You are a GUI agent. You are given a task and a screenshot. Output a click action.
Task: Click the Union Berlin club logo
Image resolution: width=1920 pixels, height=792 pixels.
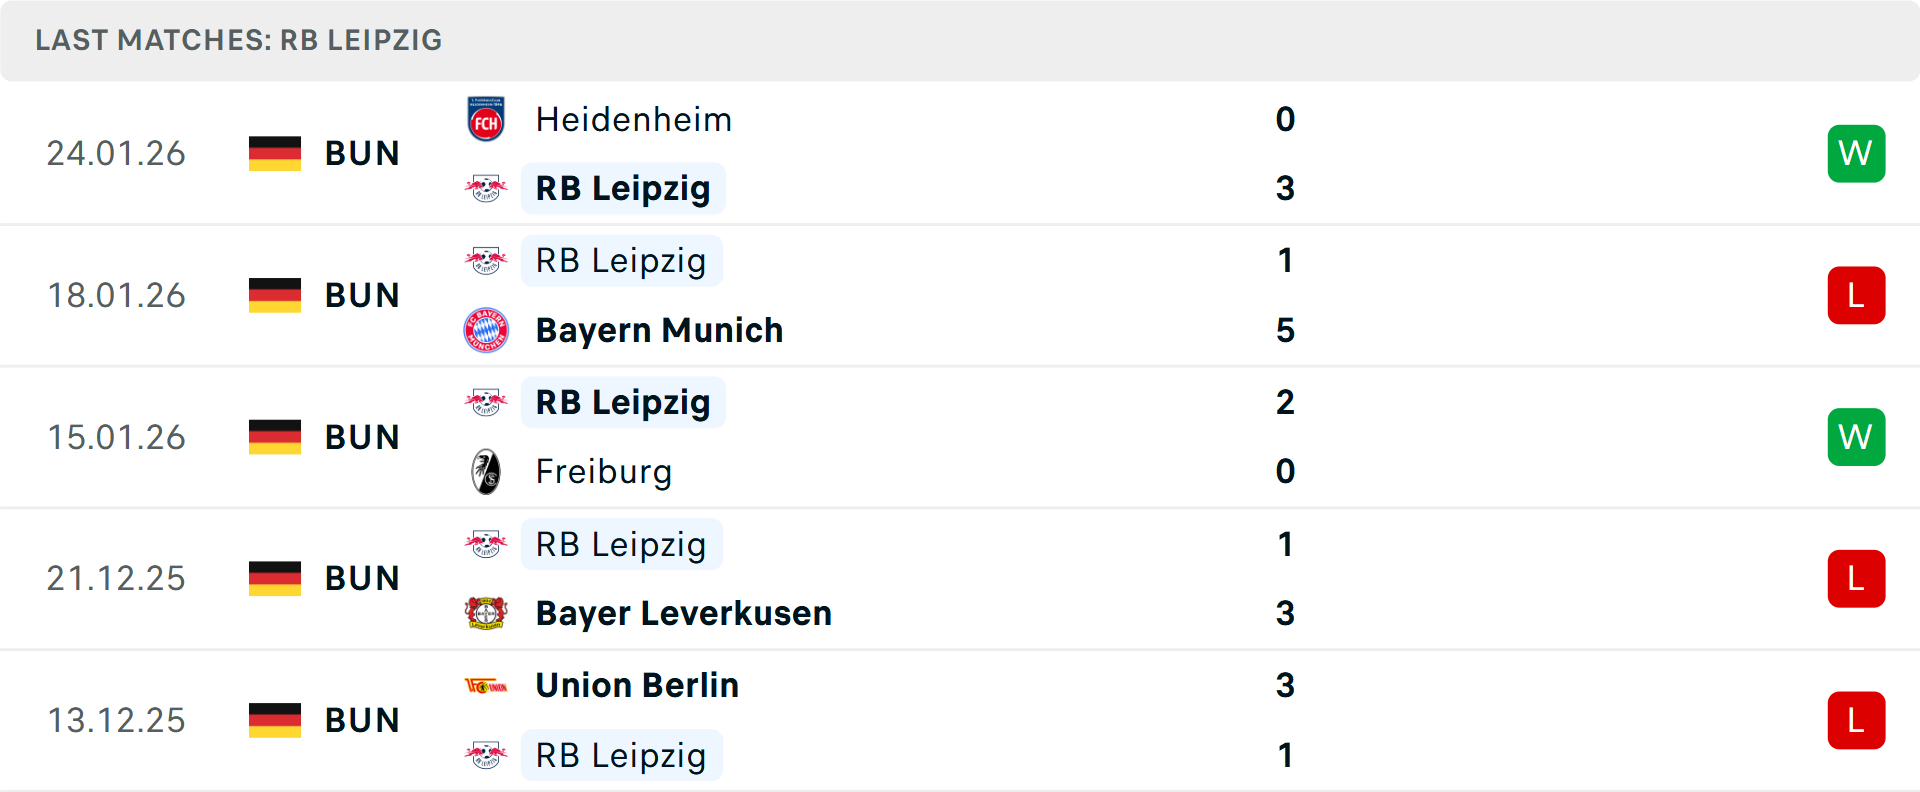[x=486, y=686]
